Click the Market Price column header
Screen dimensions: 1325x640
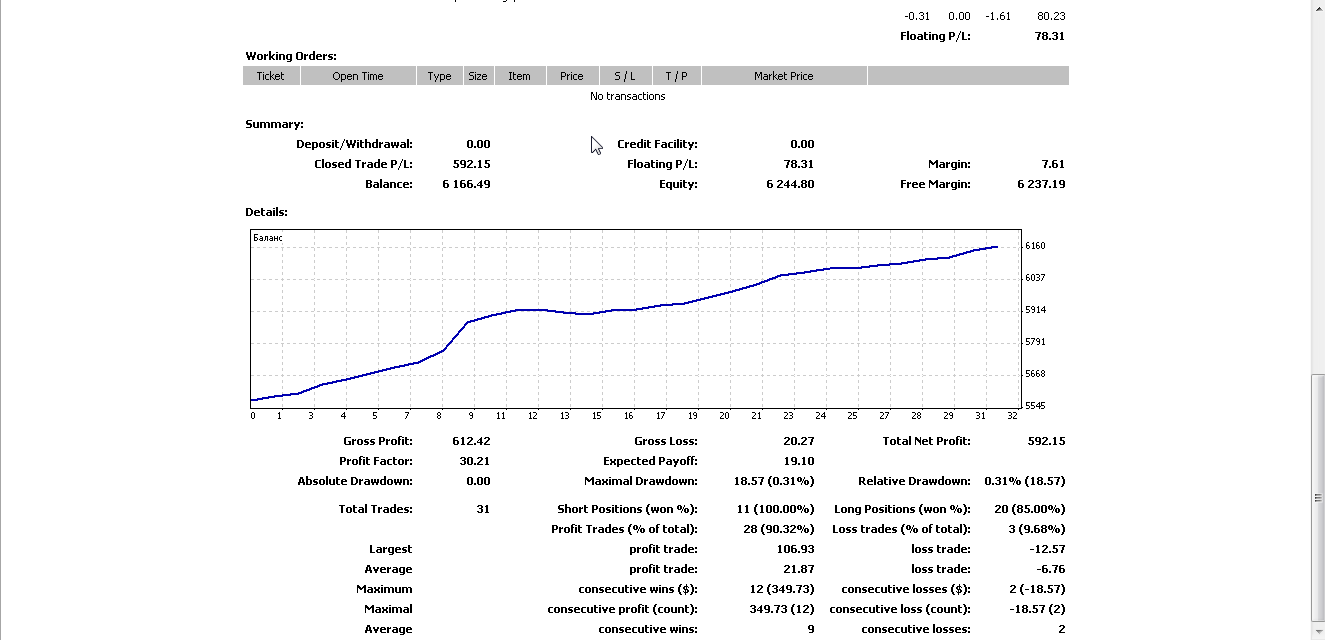pos(784,76)
